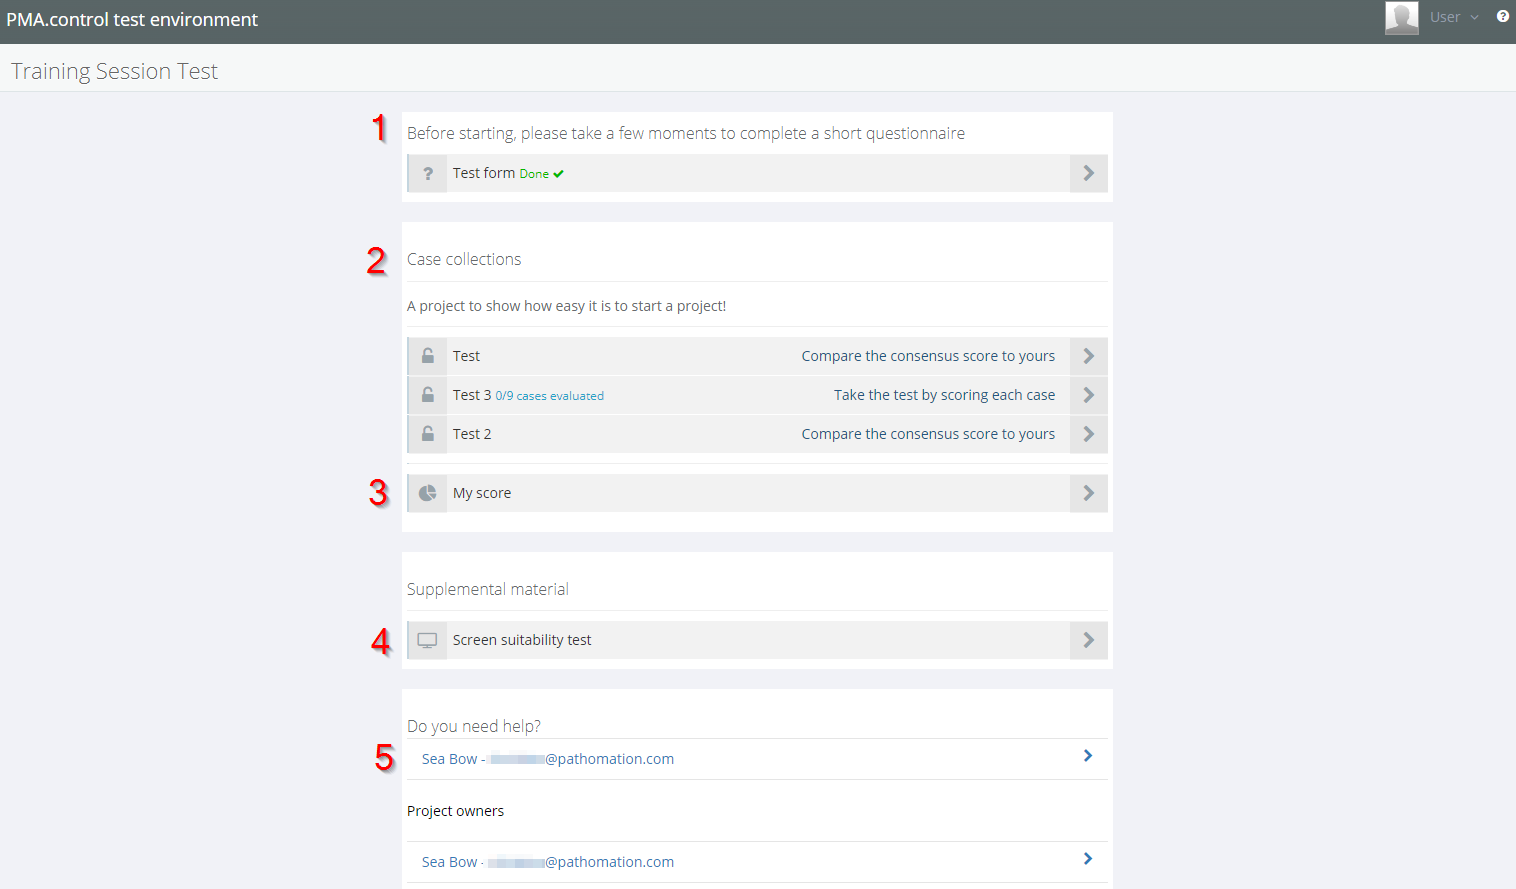Click the lock icon for Test 2
Viewport: 1516px width, 889px height.
pos(427,434)
